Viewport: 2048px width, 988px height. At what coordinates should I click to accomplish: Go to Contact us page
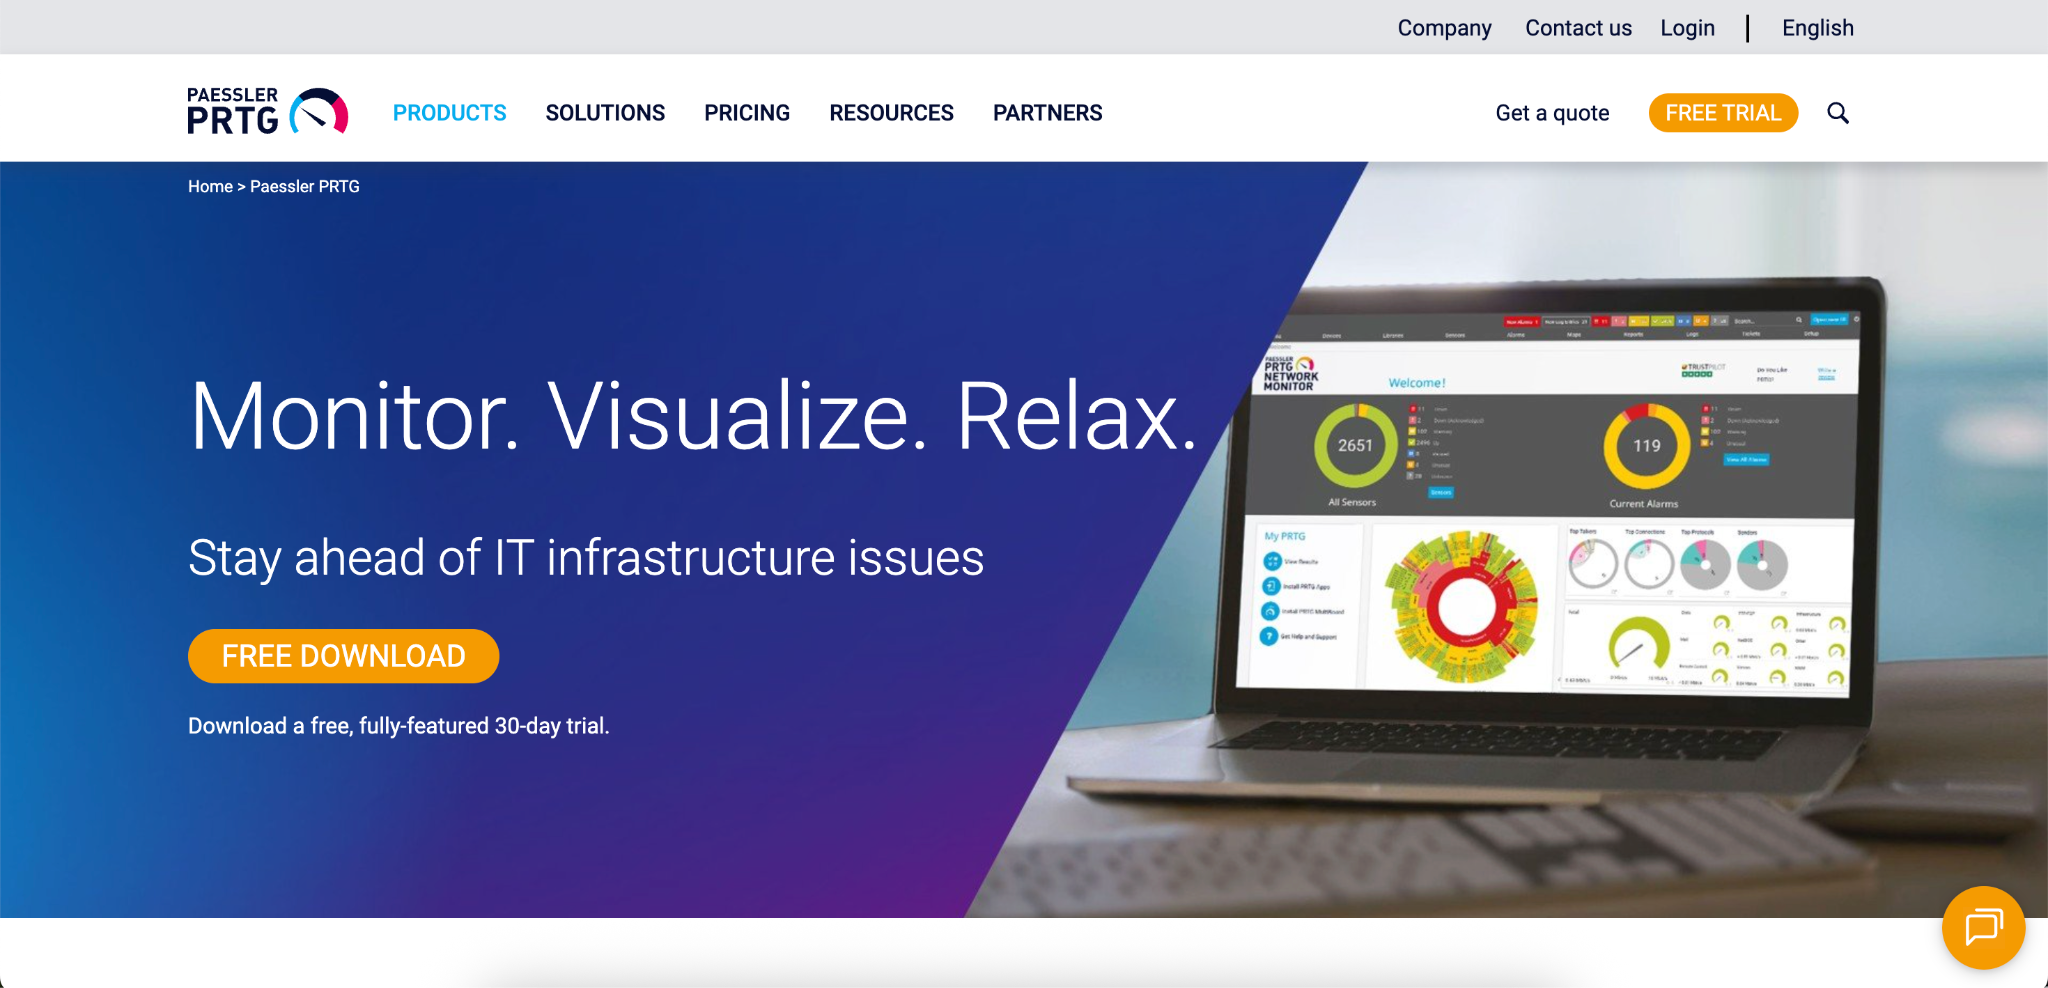[x=1578, y=28]
